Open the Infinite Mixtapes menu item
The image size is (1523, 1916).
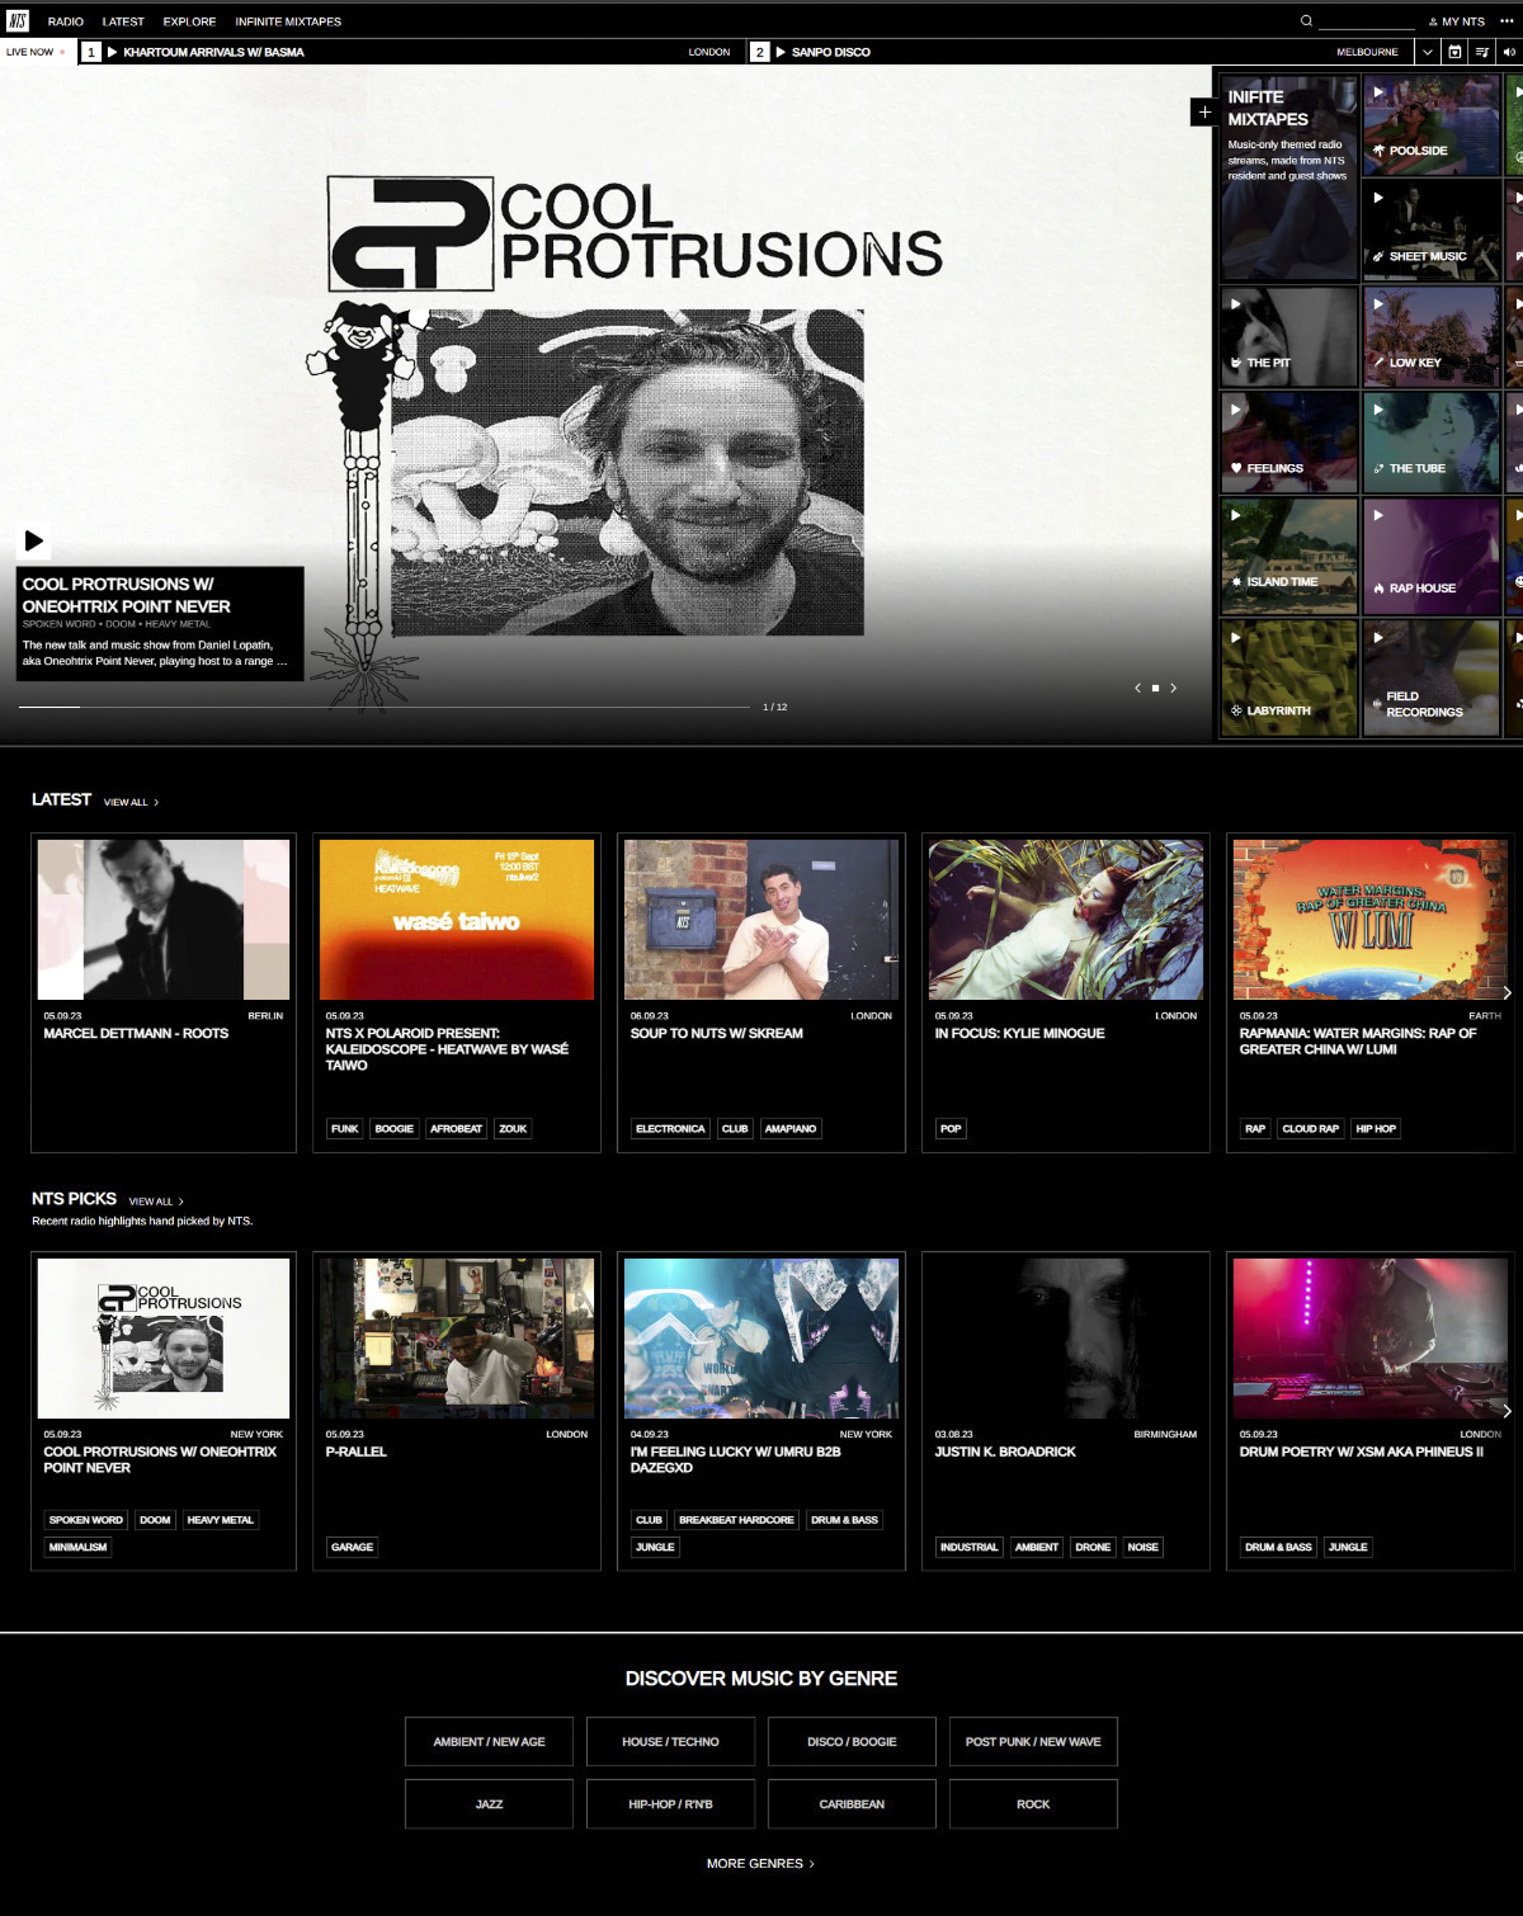[x=288, y=21]
